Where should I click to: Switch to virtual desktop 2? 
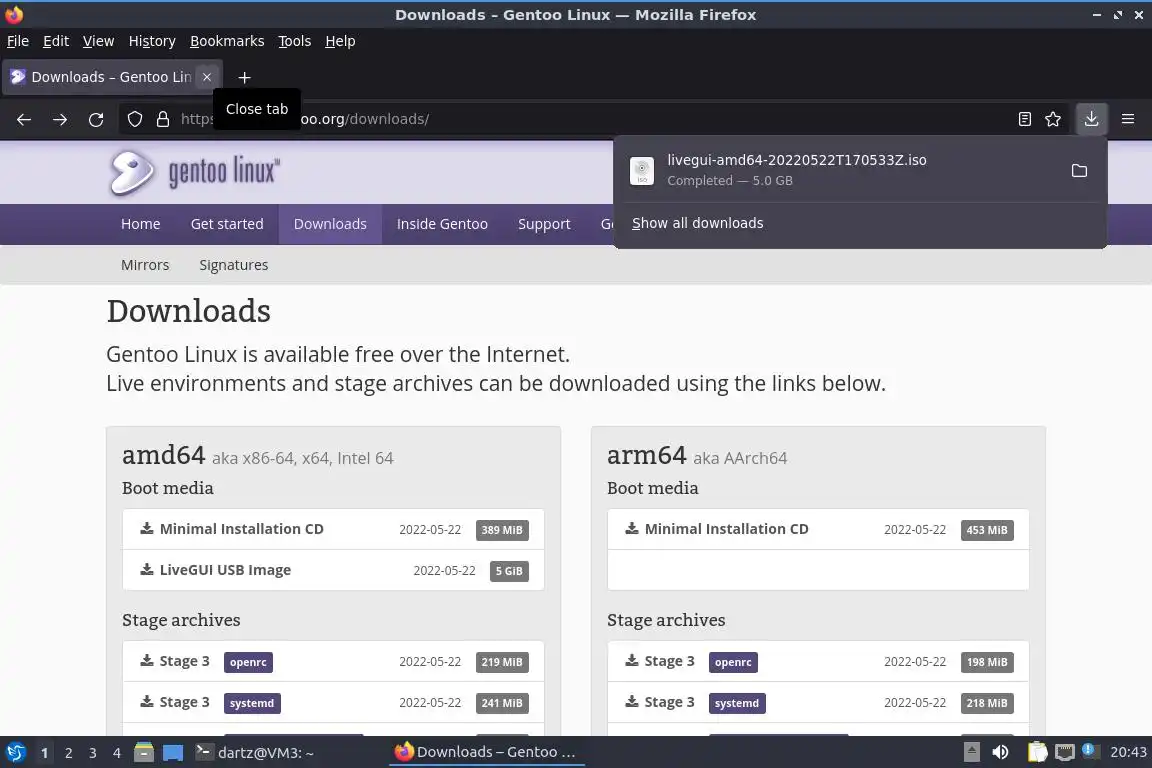[68, 753]
